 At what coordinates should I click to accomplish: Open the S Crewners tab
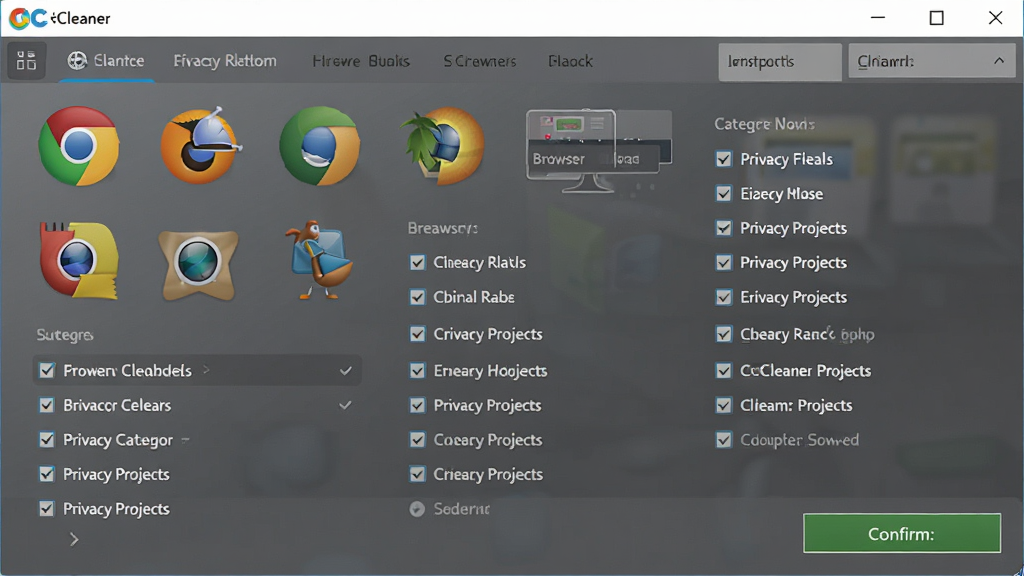[480, 61]
